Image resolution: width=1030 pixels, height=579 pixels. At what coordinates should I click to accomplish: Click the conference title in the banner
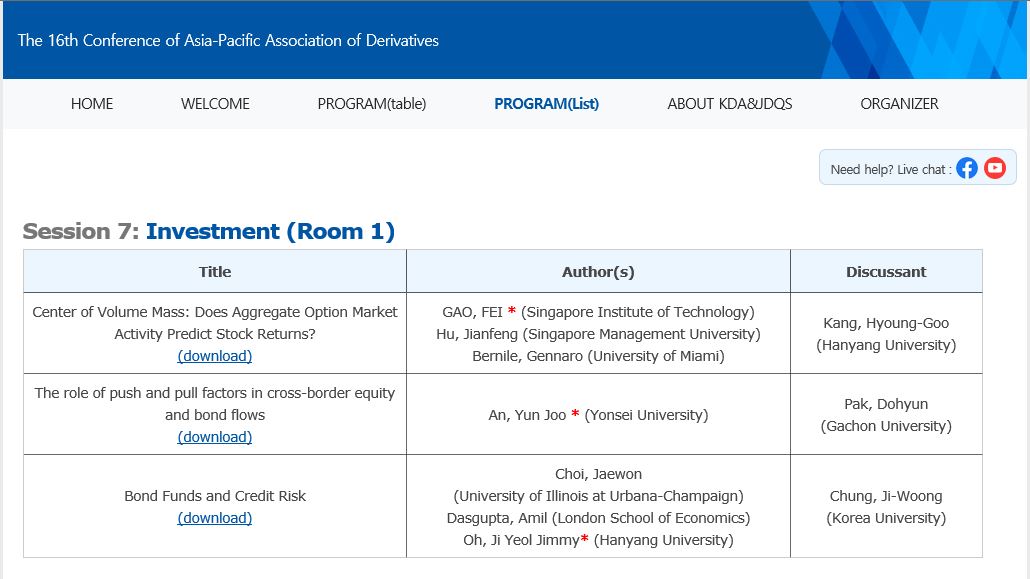pyautogui.click(x=228, y=40)
